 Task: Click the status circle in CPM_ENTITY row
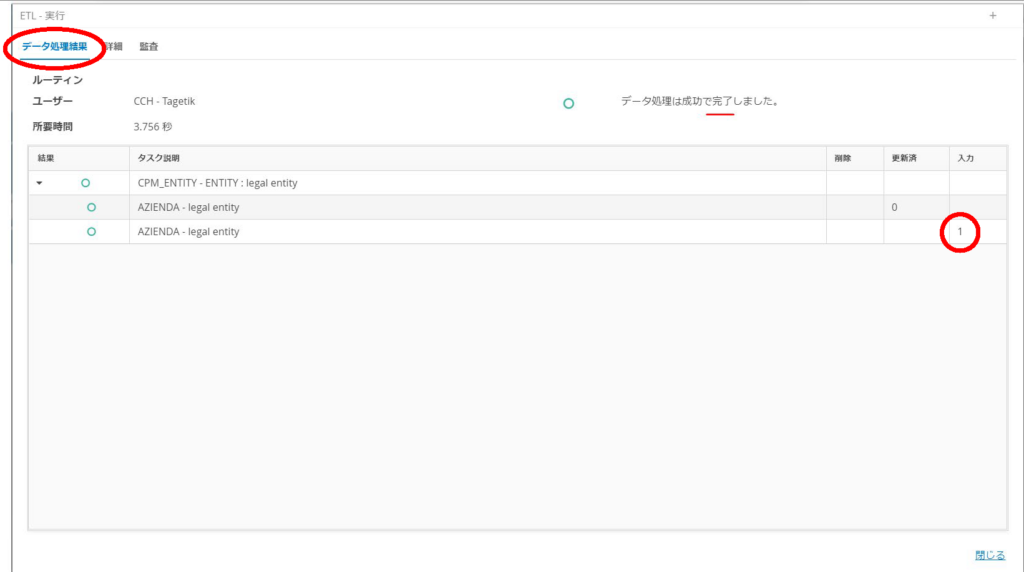click(x=85, y=183)
